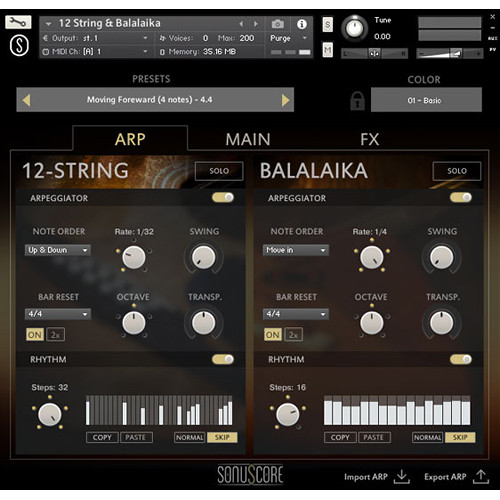Open the Purge dropdown menu
This screenshot has width=500, height=500.
289,38
